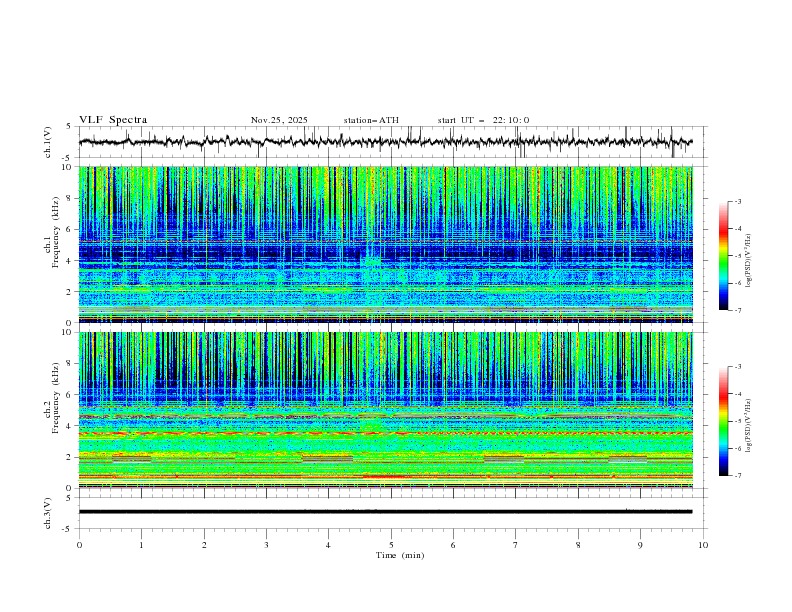This screenshot has height=612, width=792.
Task: Select the start UT 22:10:0 text
Action: pos(483,120)
